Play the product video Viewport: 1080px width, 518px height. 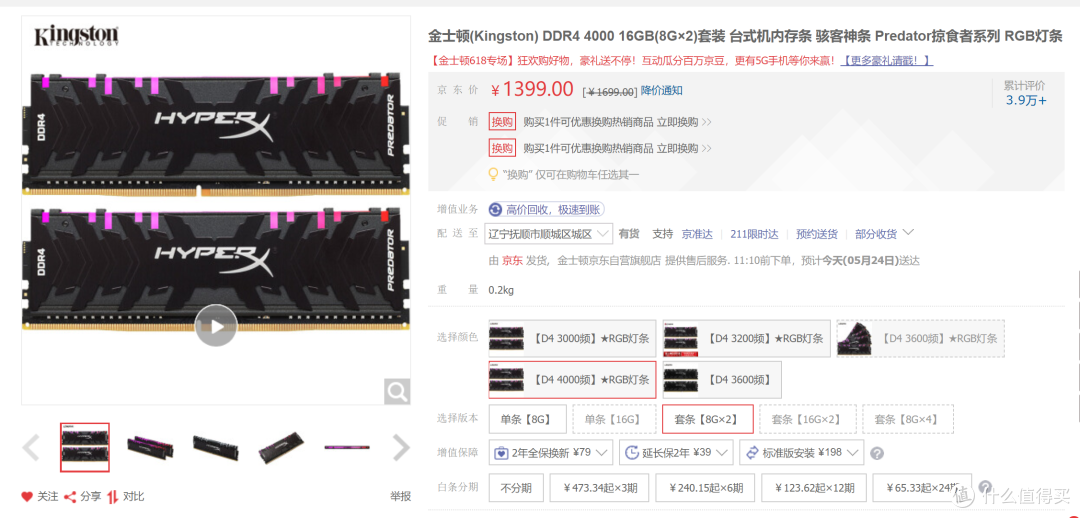pos(216,325)
